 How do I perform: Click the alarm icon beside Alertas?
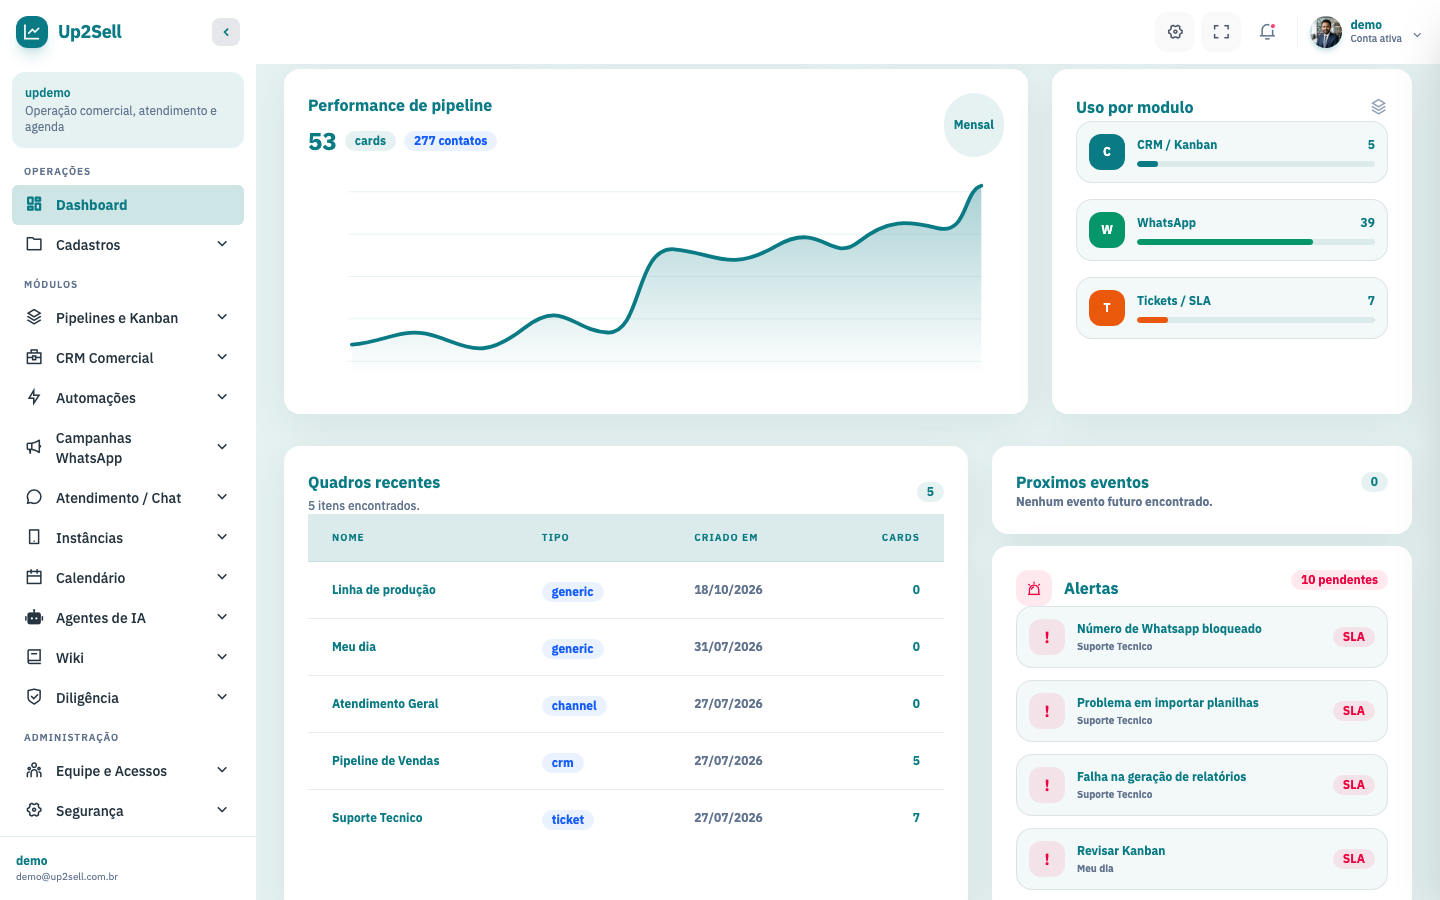pos(1034,589)
